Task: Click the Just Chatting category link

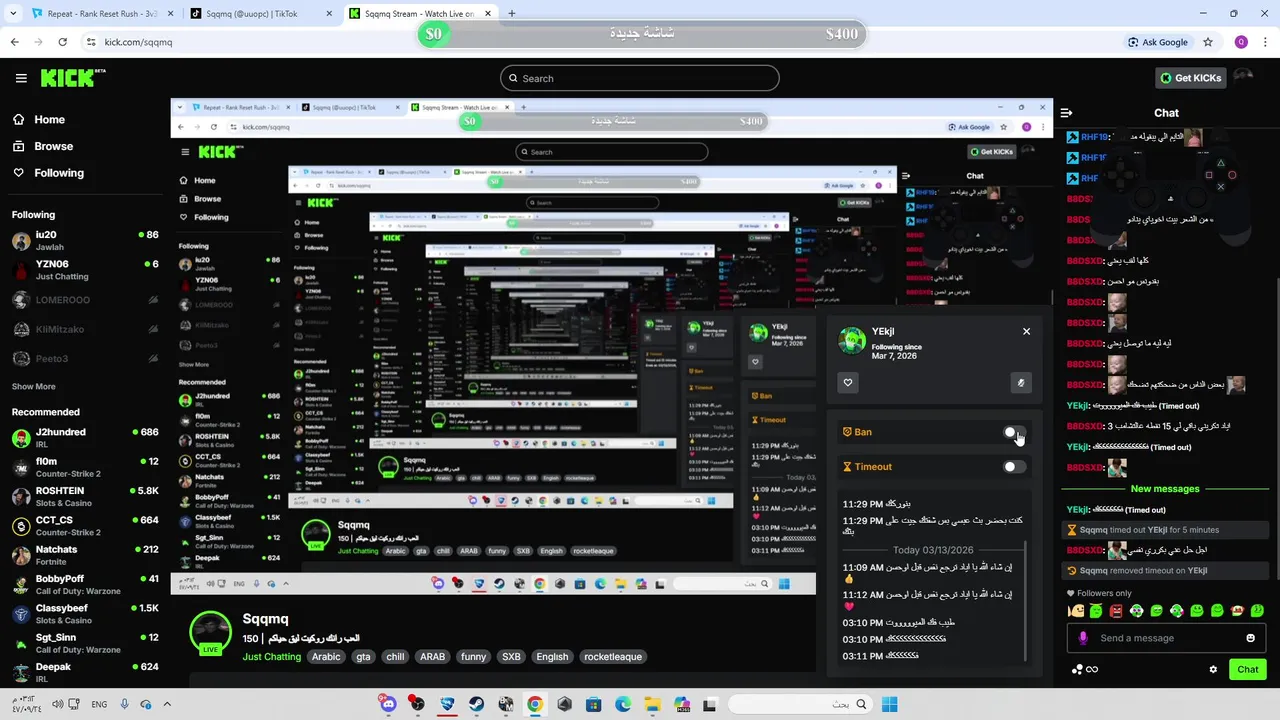Action: tap(271, 657)
